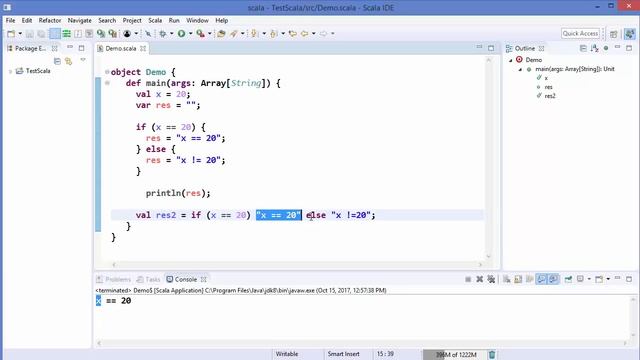The width and height of the screenshot is (640, 360).
Task: Click the Forward navigation arrow
Action: coord(323,34)
